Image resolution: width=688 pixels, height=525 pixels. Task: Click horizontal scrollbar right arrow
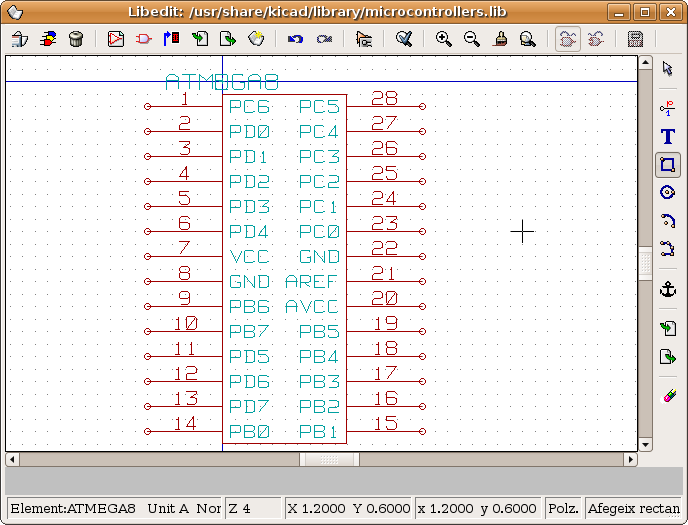631,460
